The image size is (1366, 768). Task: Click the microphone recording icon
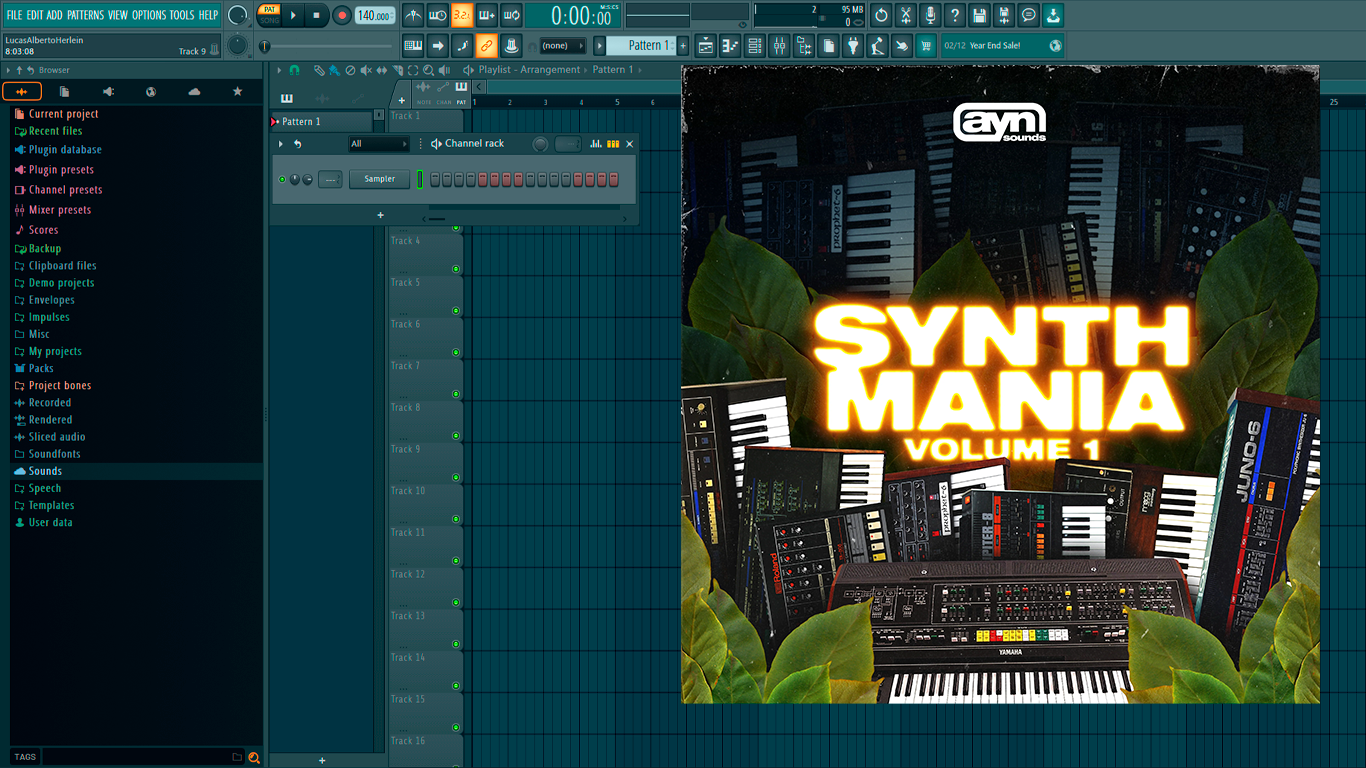[x=930, y=15]
